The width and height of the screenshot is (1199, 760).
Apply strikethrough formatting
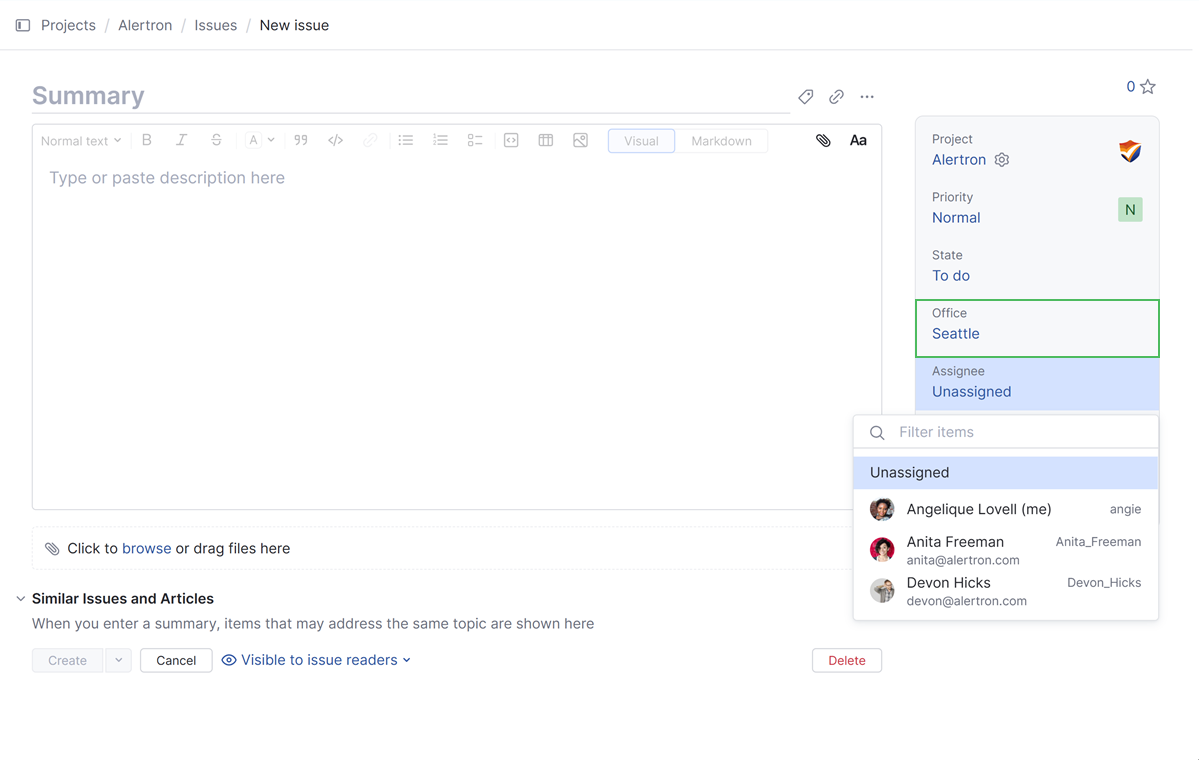pos(216,140)
